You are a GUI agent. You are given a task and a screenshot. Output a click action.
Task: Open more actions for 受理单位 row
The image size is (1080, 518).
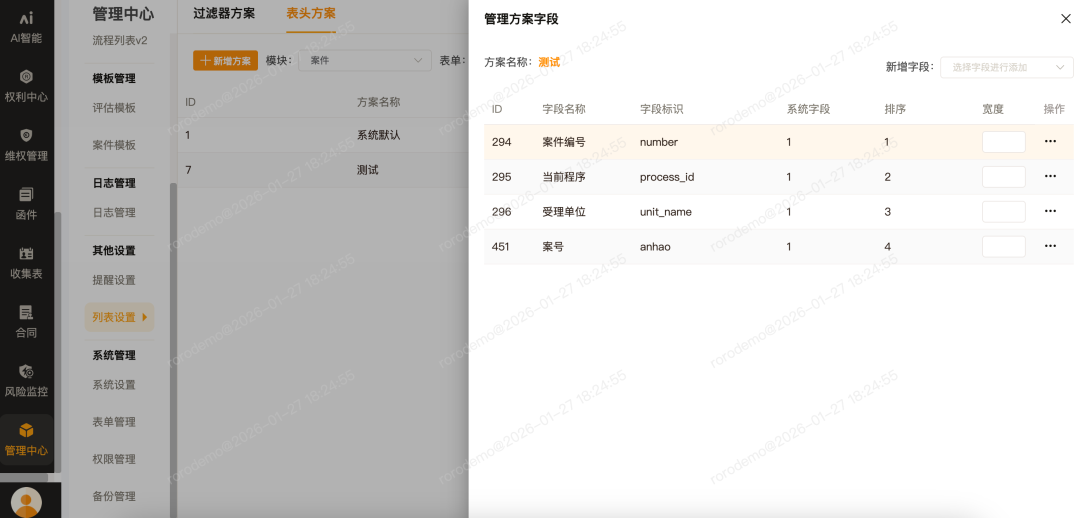point(1050,211)
